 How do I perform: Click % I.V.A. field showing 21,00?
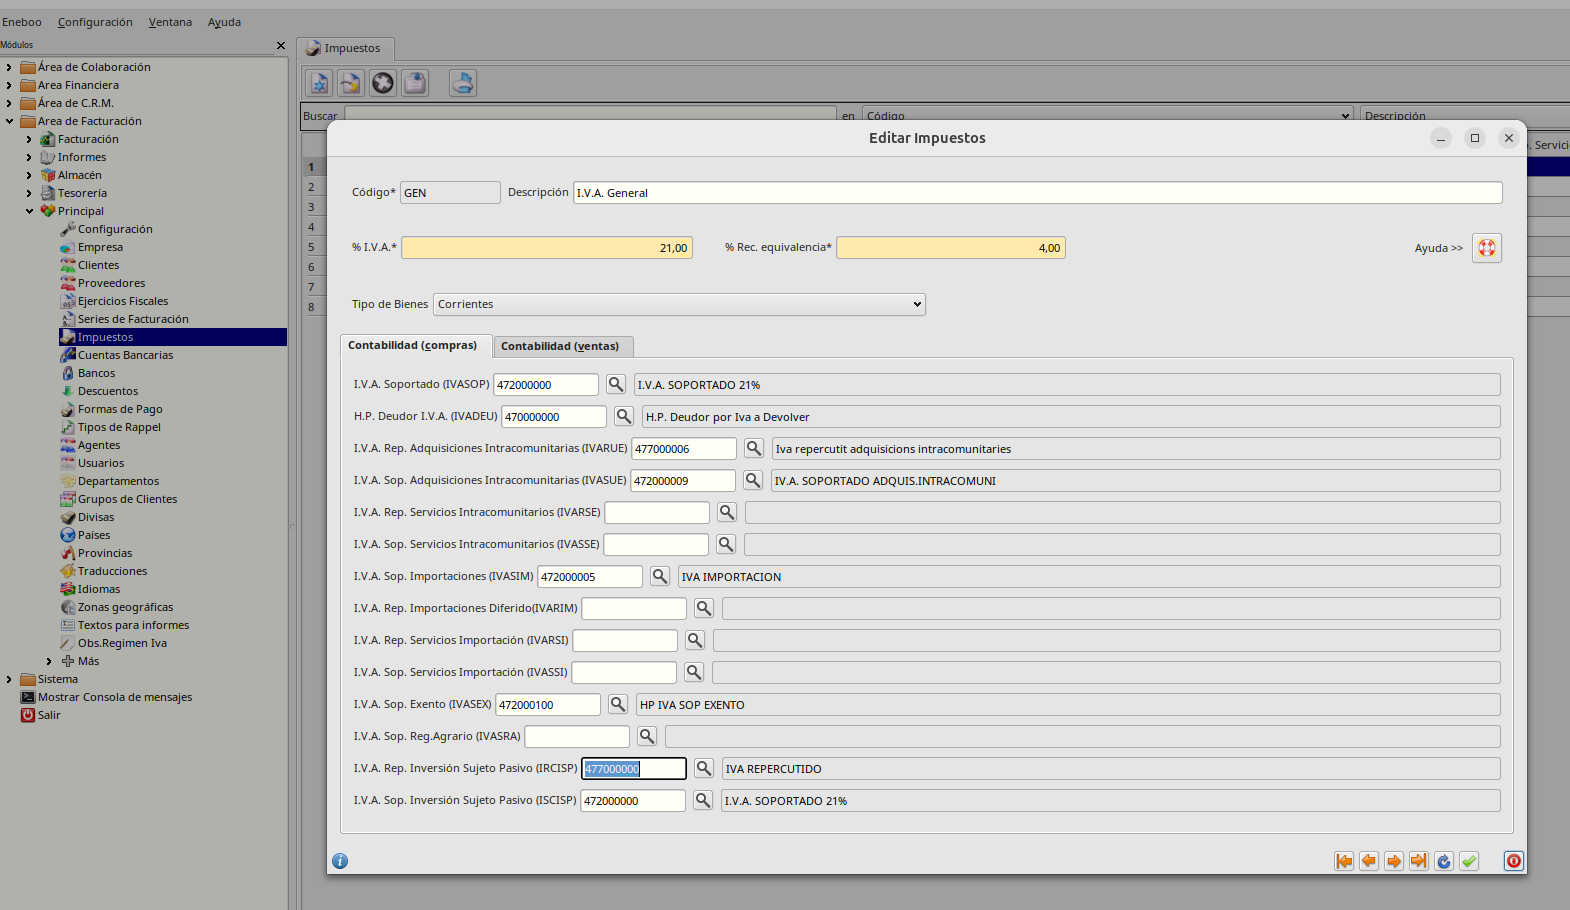(x=547, y=247)
